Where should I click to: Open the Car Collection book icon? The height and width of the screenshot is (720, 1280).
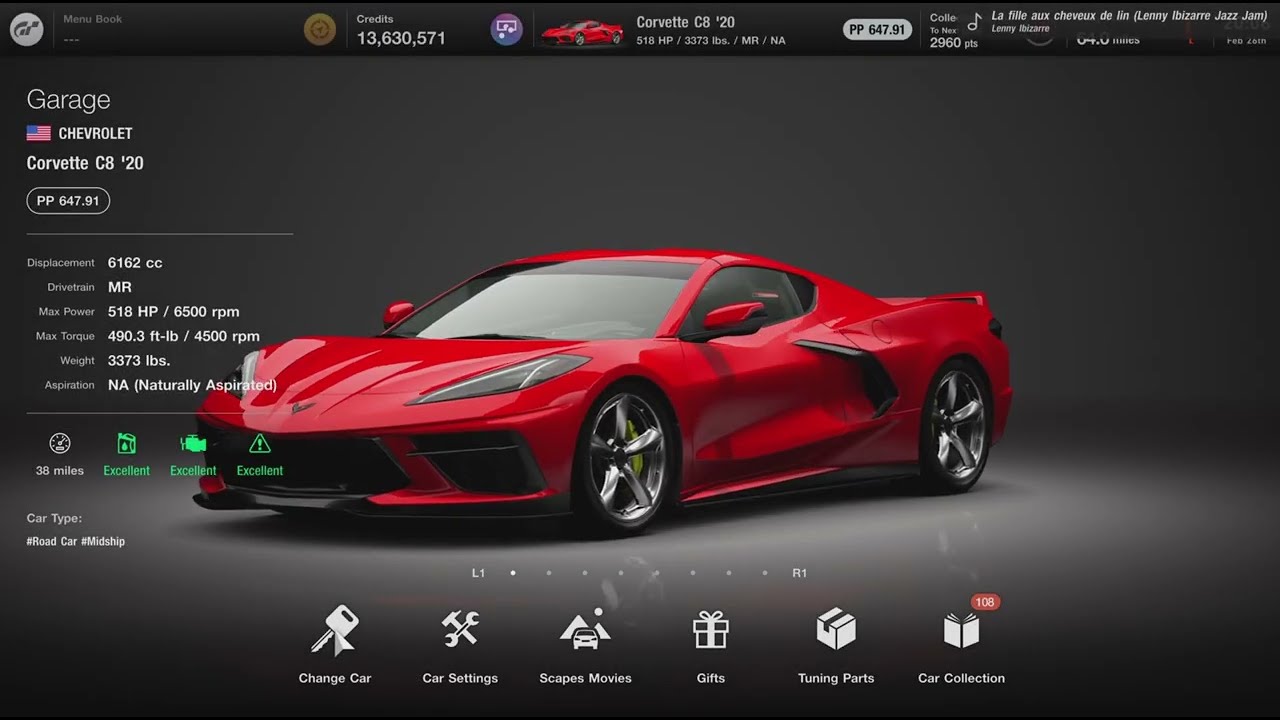pos(961,630)
